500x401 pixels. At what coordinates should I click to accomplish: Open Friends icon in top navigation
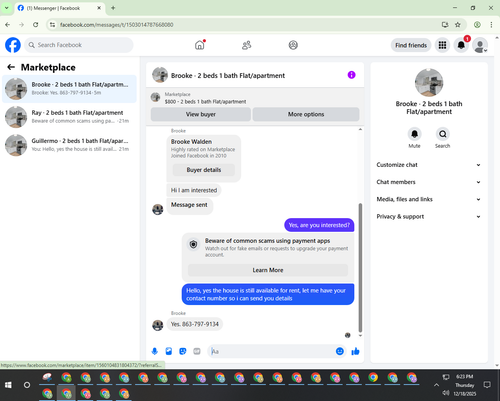(246, 45)
